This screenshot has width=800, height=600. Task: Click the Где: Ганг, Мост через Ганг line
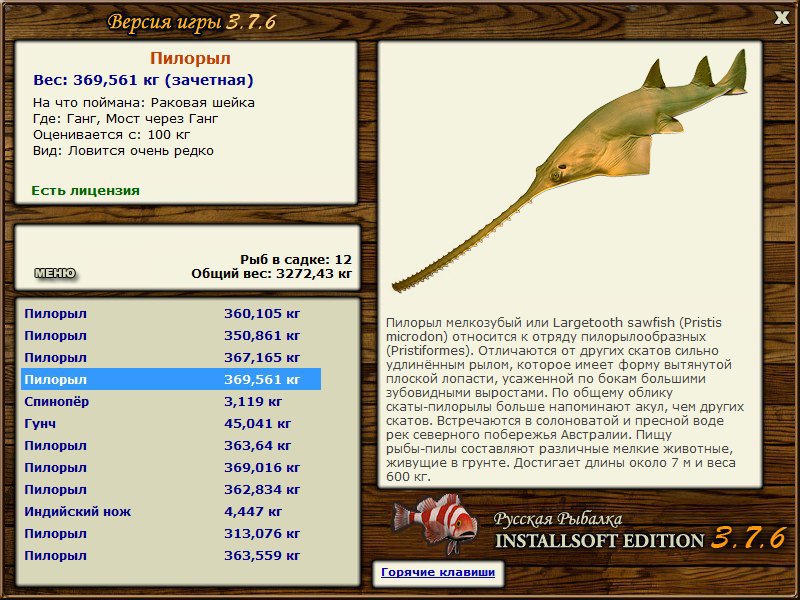[x=126, y=119]
